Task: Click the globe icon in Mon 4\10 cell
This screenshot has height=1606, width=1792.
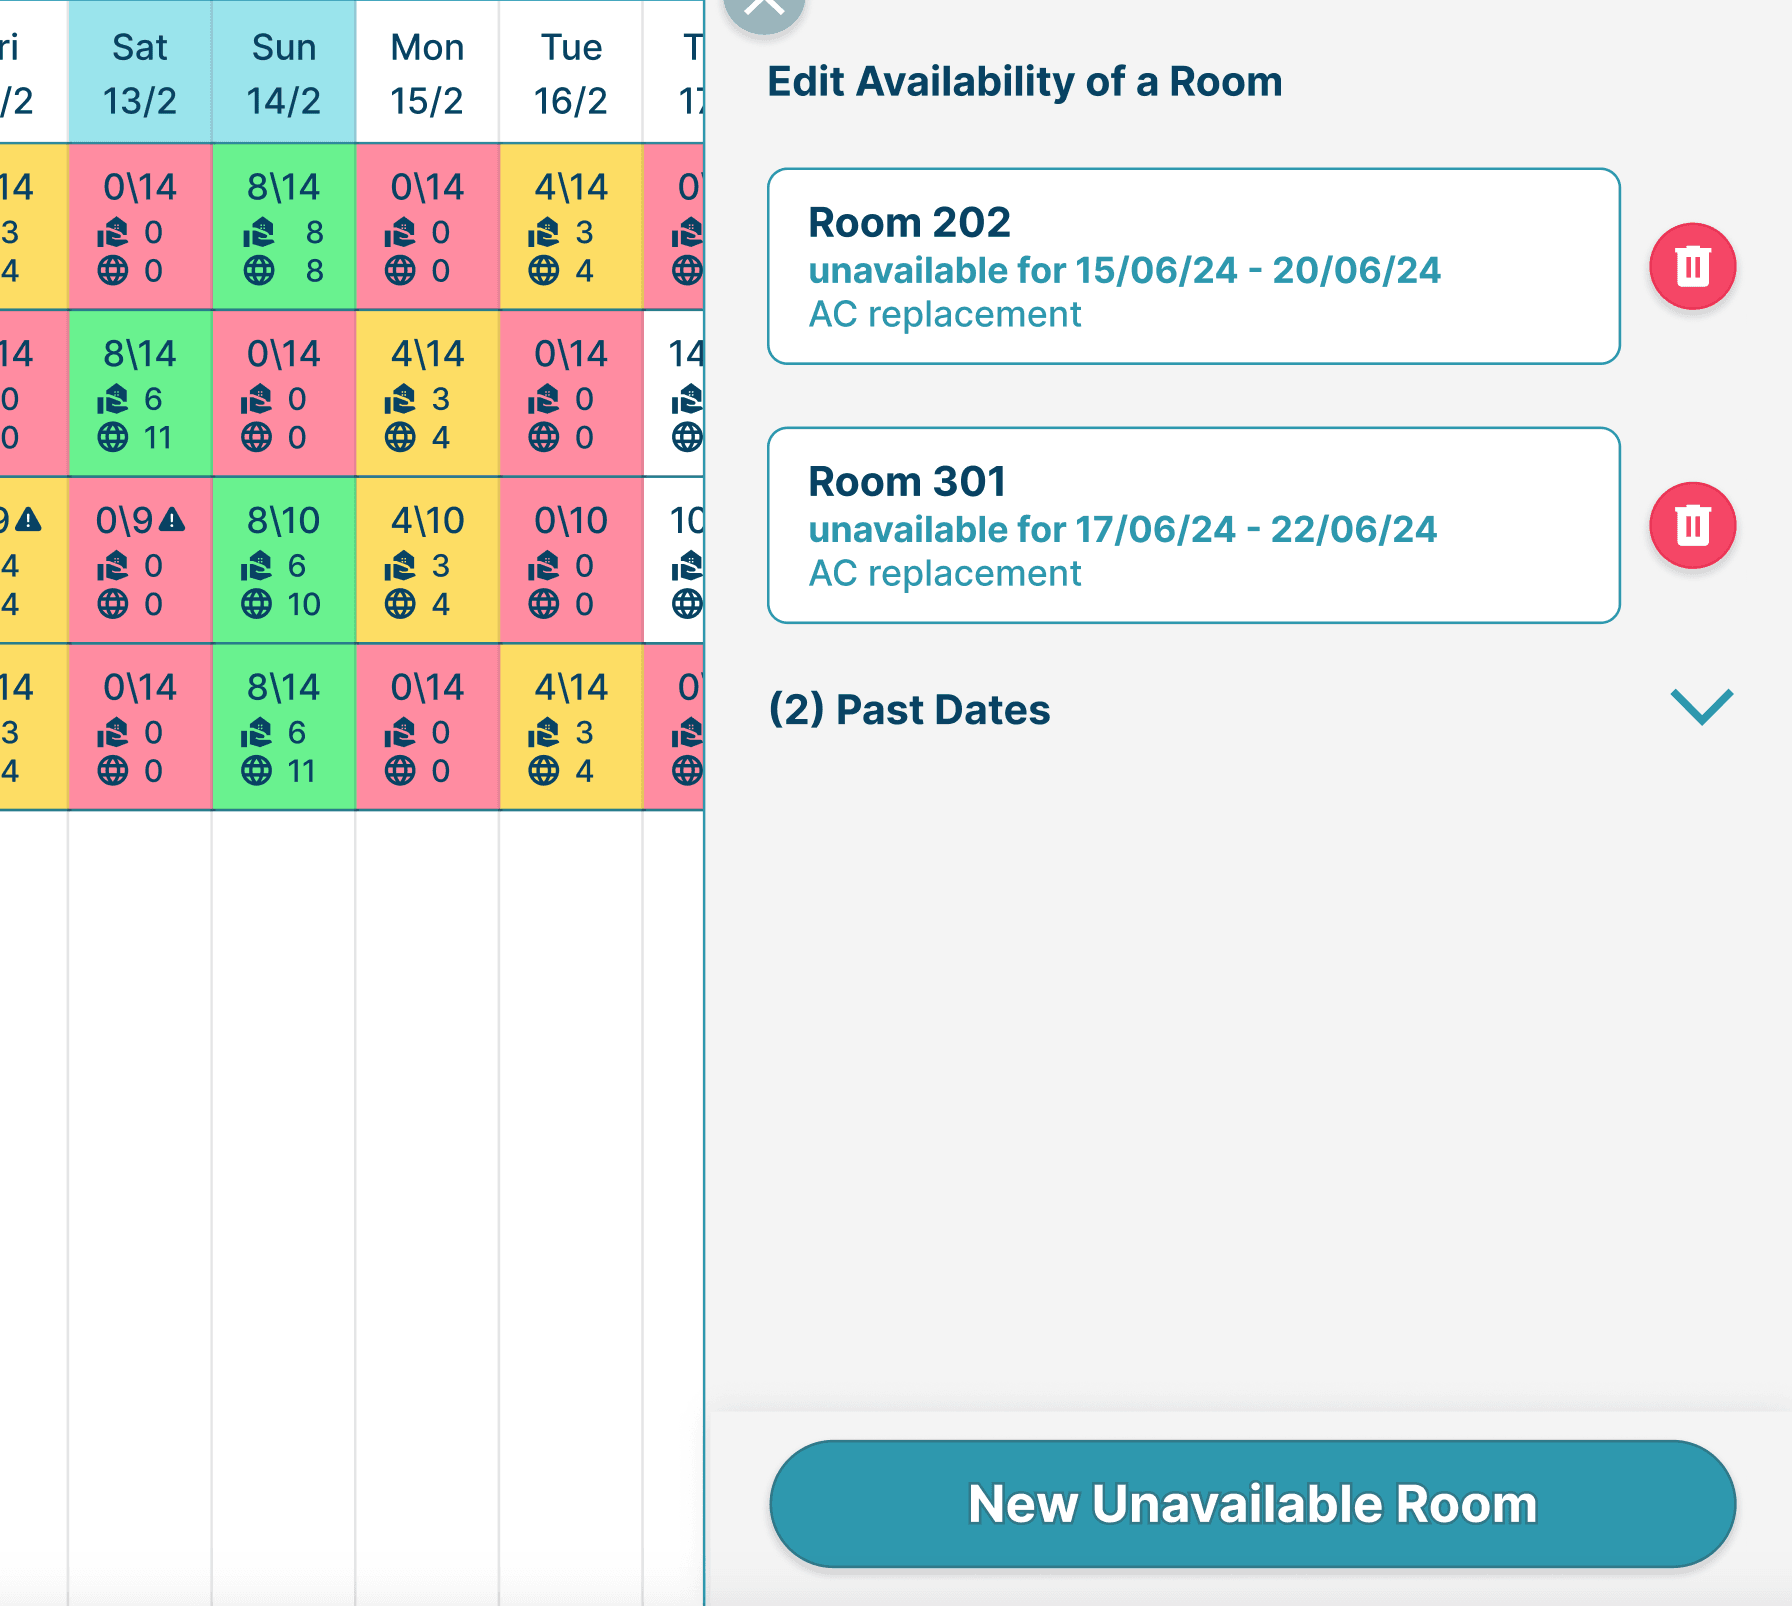Action: 400,604
